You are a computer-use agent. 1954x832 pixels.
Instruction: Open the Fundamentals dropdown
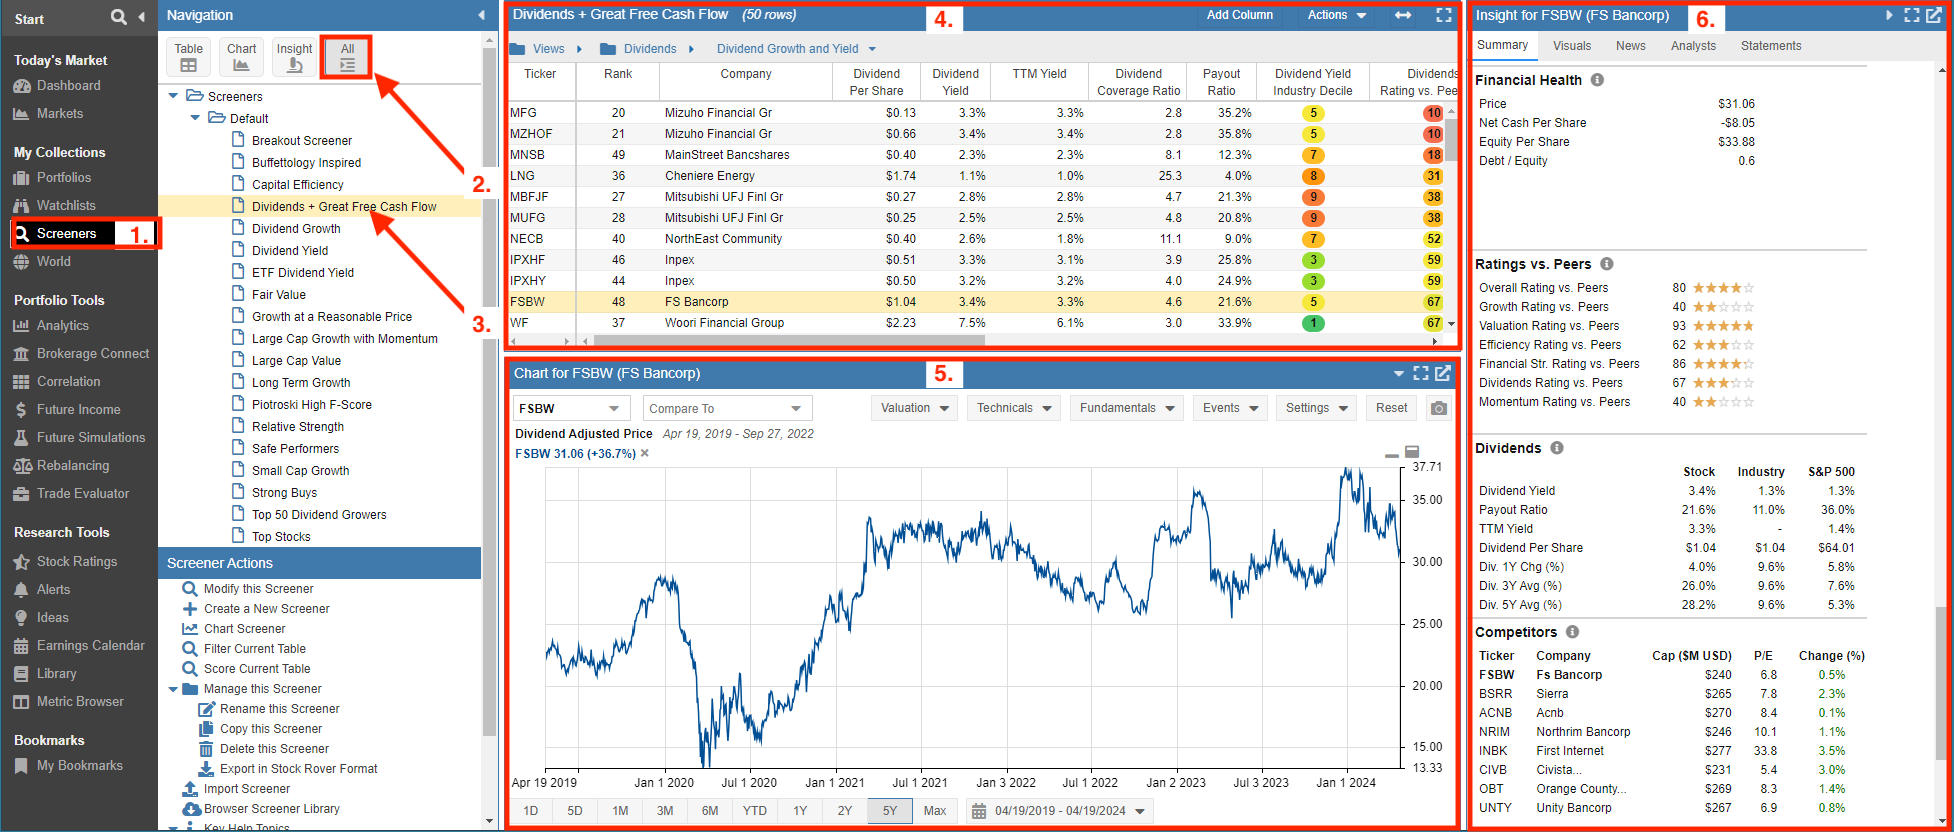point(1127,408)
